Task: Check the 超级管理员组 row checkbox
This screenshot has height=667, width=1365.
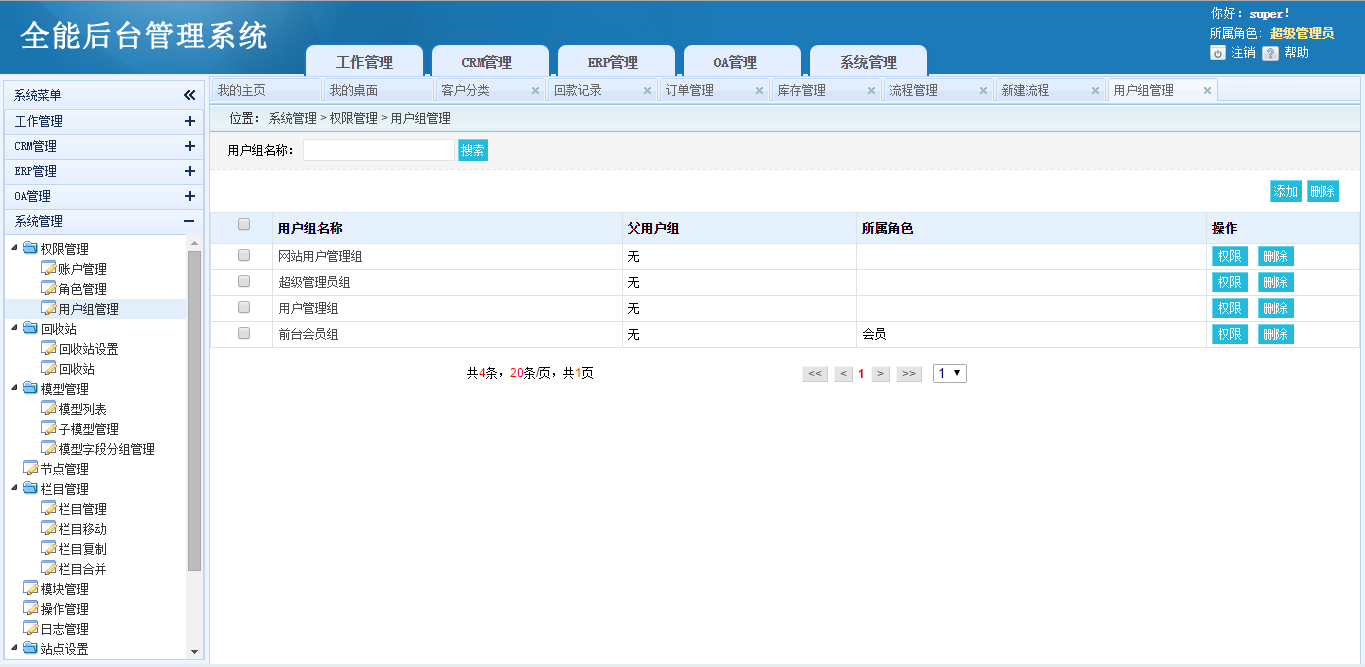Action: (244, 282)
